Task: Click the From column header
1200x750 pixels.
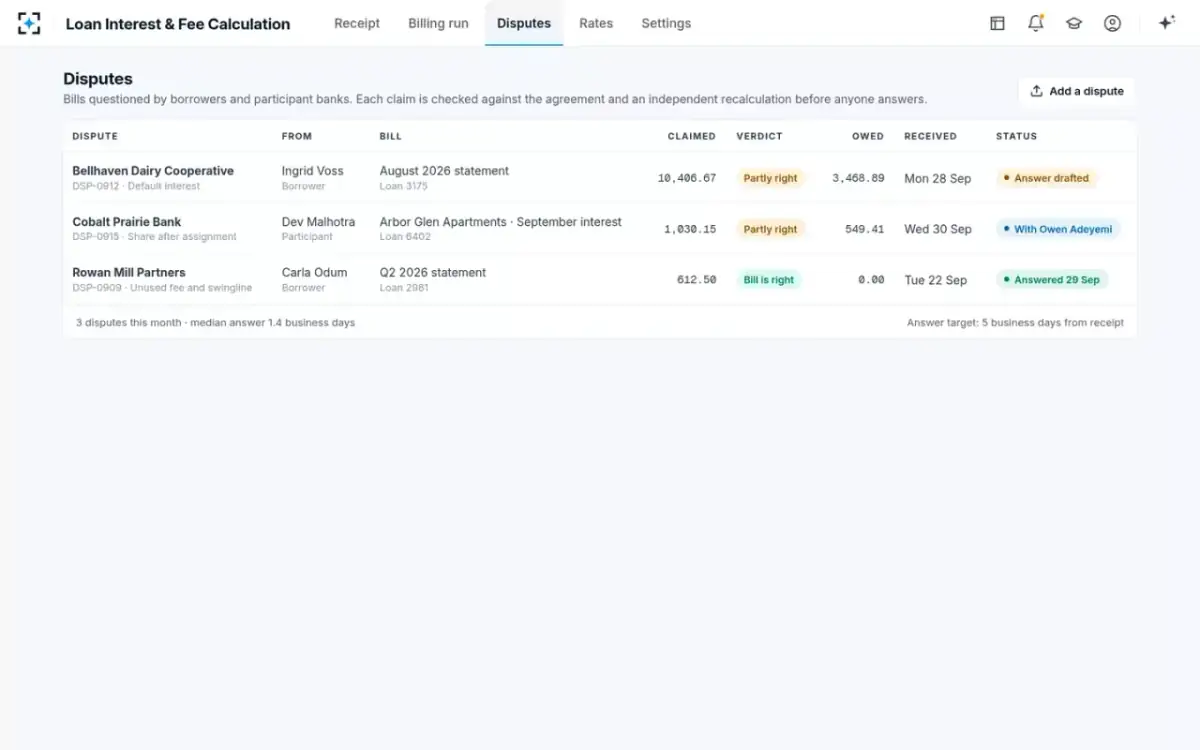Action: point(297,136)
